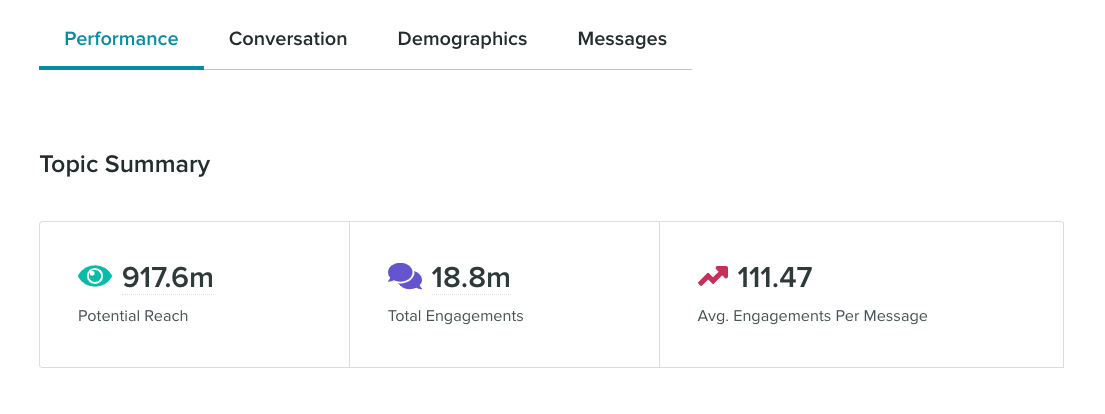This screenshot has width=1105, height=414.
Task: Click the teal underline beneath Performance tab
Action: tap(121, 68)
